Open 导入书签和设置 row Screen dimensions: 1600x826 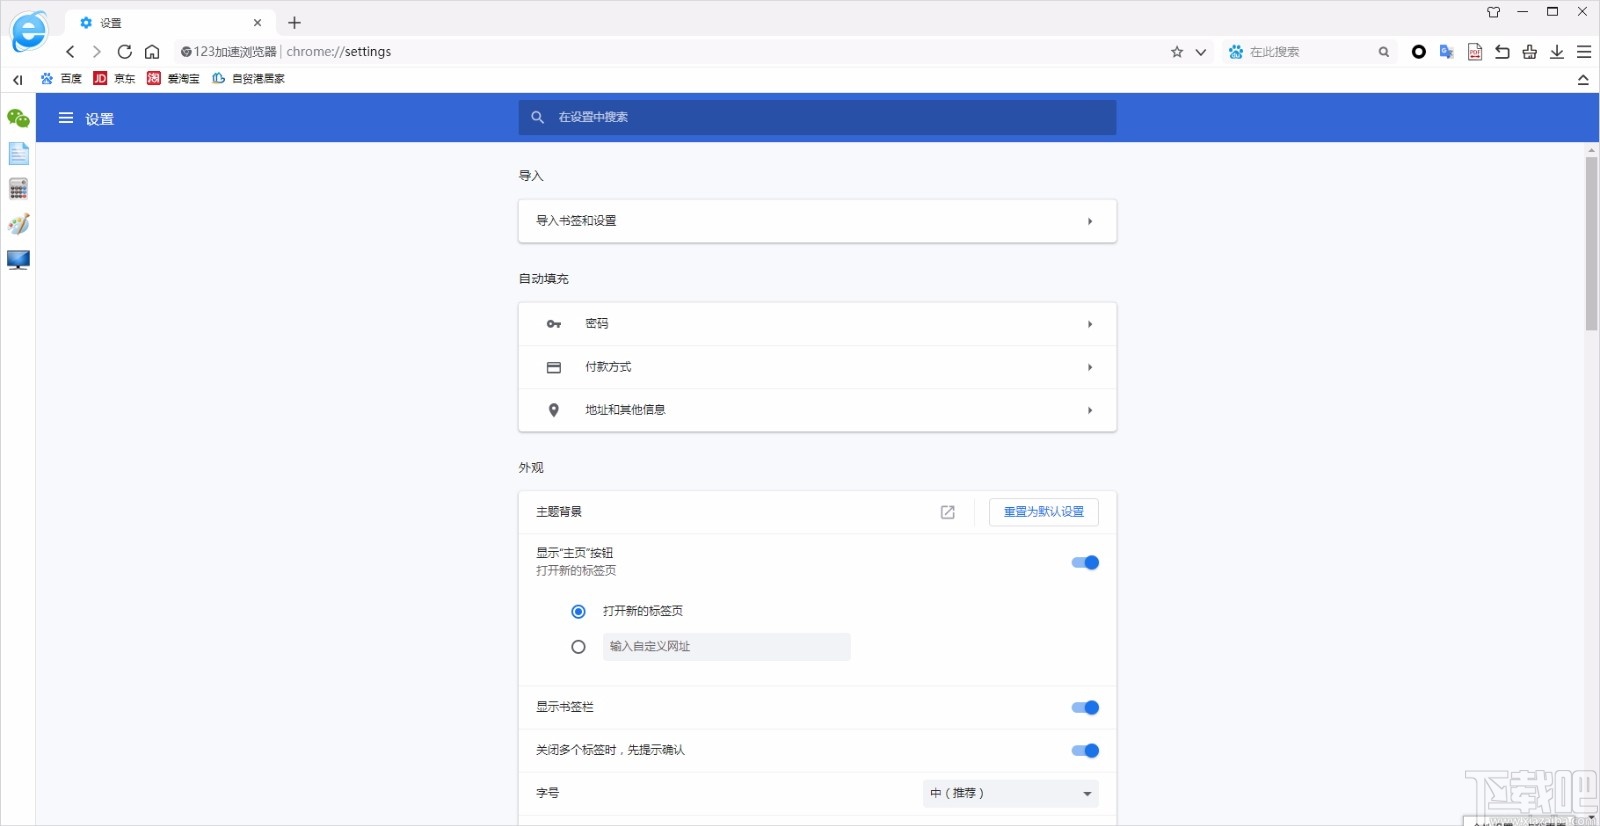pos(817,221)
